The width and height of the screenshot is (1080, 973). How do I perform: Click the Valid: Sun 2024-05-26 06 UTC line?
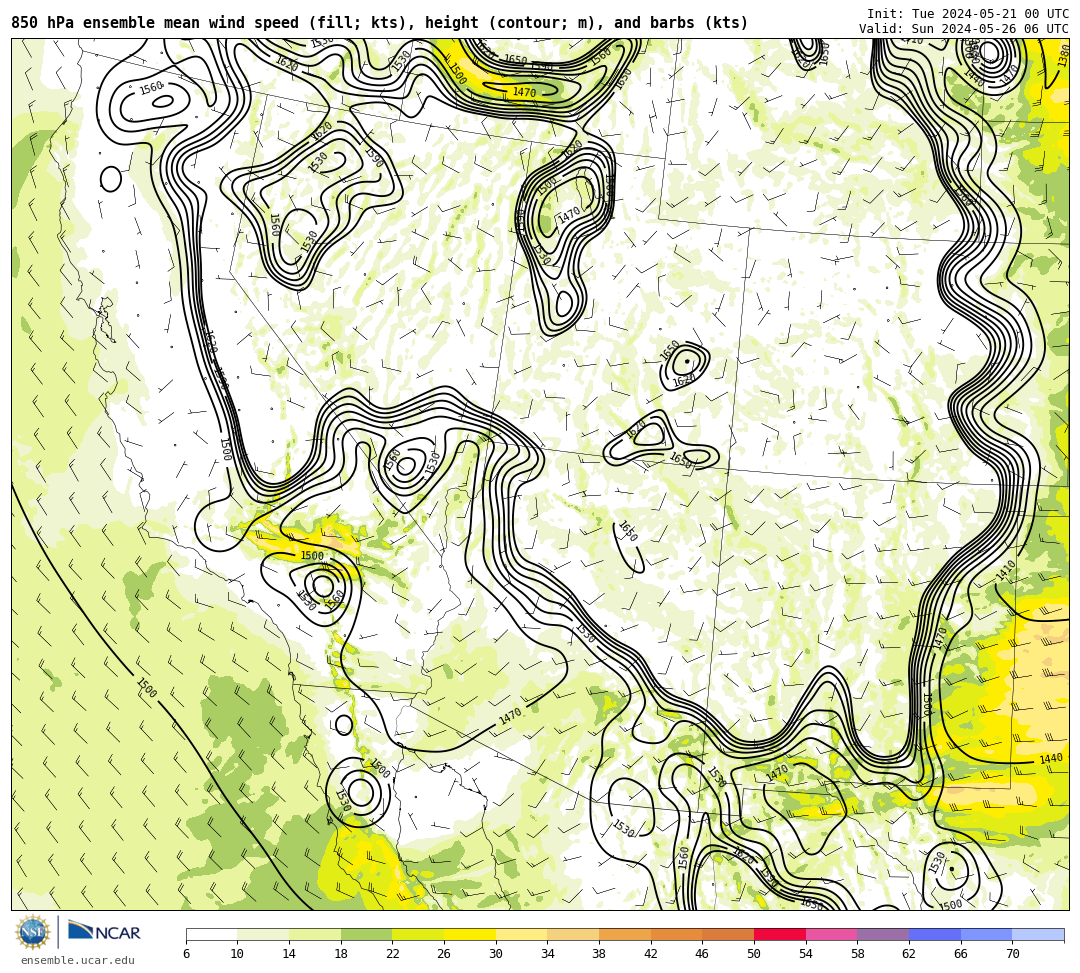[x=964, y=29]
